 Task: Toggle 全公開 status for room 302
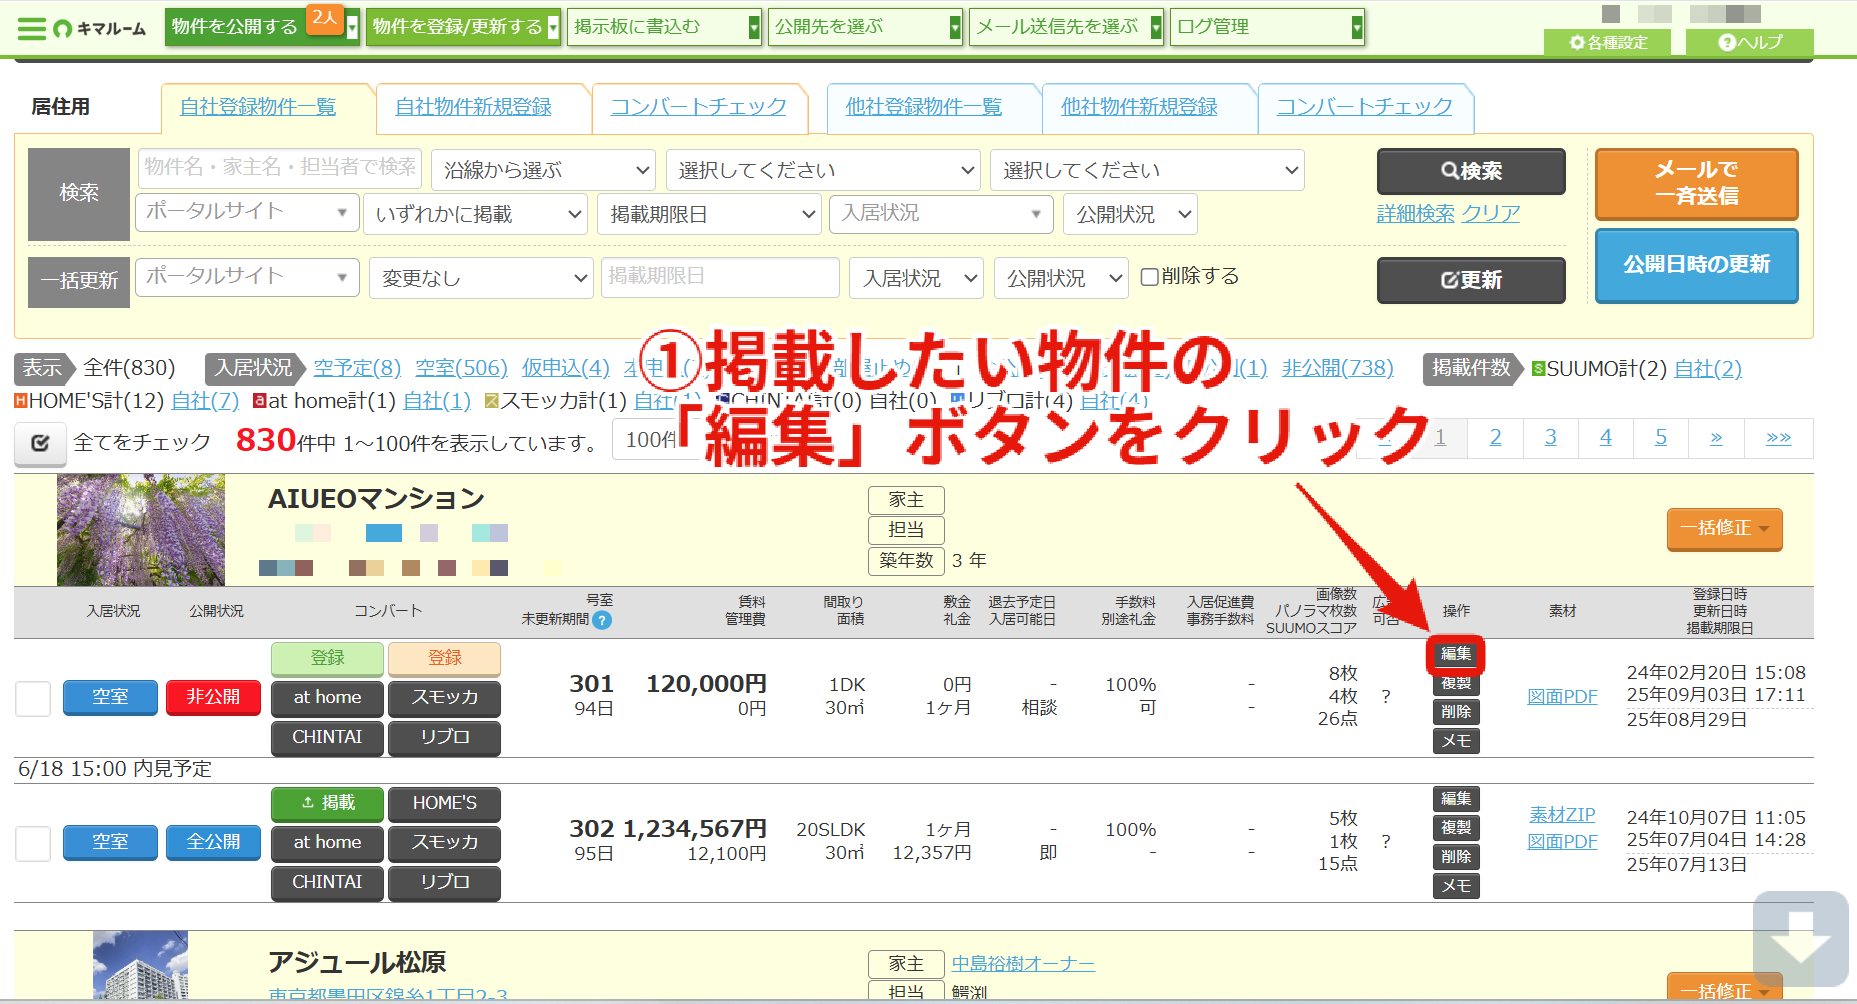tap(213, 842)
